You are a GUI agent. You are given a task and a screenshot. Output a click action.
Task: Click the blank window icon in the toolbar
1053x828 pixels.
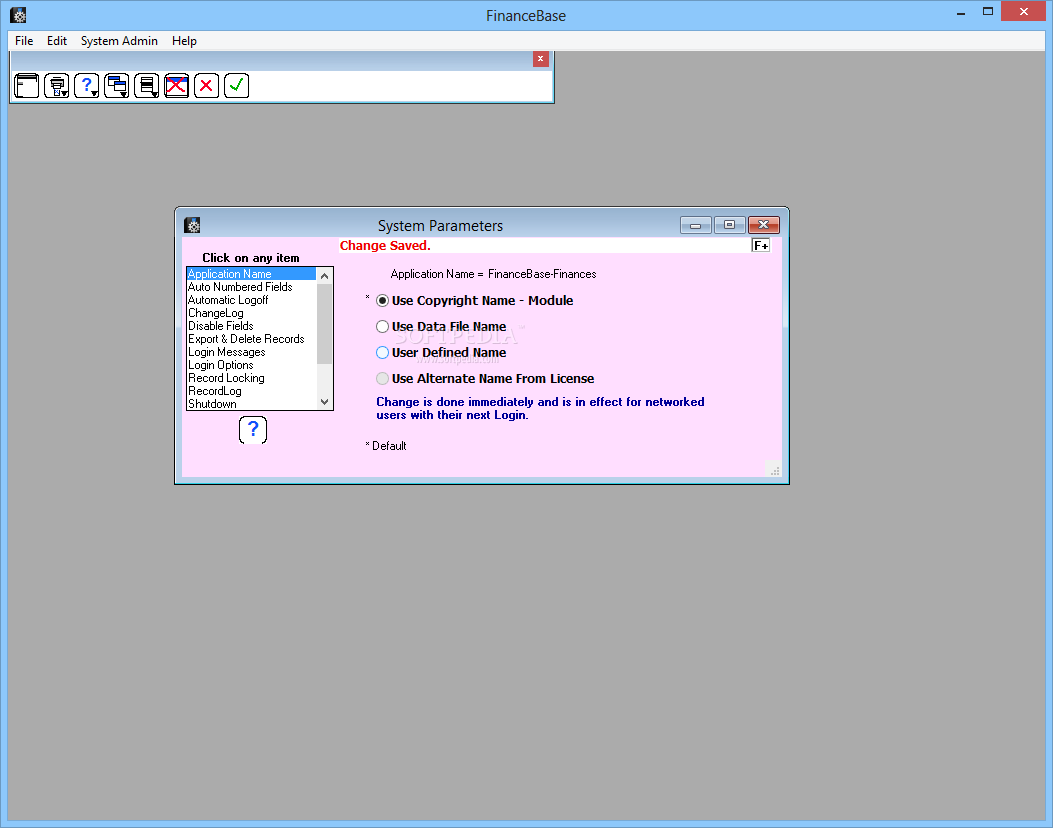[26, 86]
